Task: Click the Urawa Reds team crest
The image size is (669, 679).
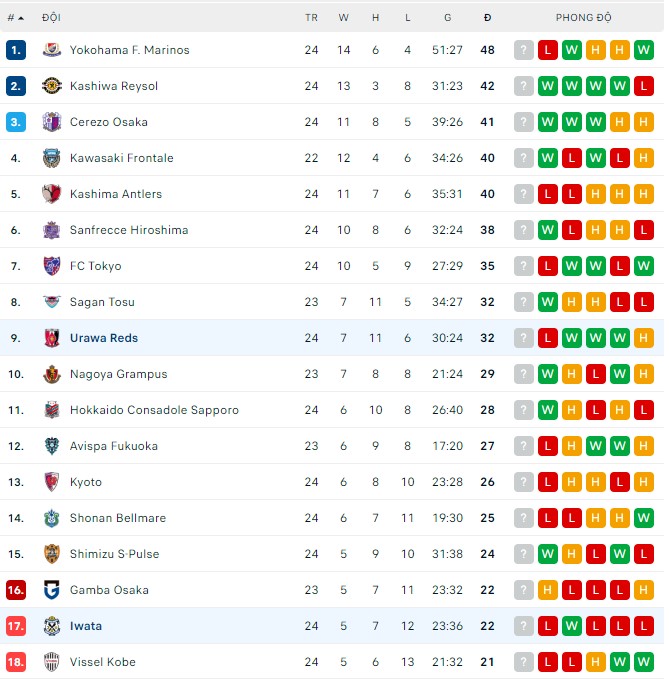Action: coord(52,338)
